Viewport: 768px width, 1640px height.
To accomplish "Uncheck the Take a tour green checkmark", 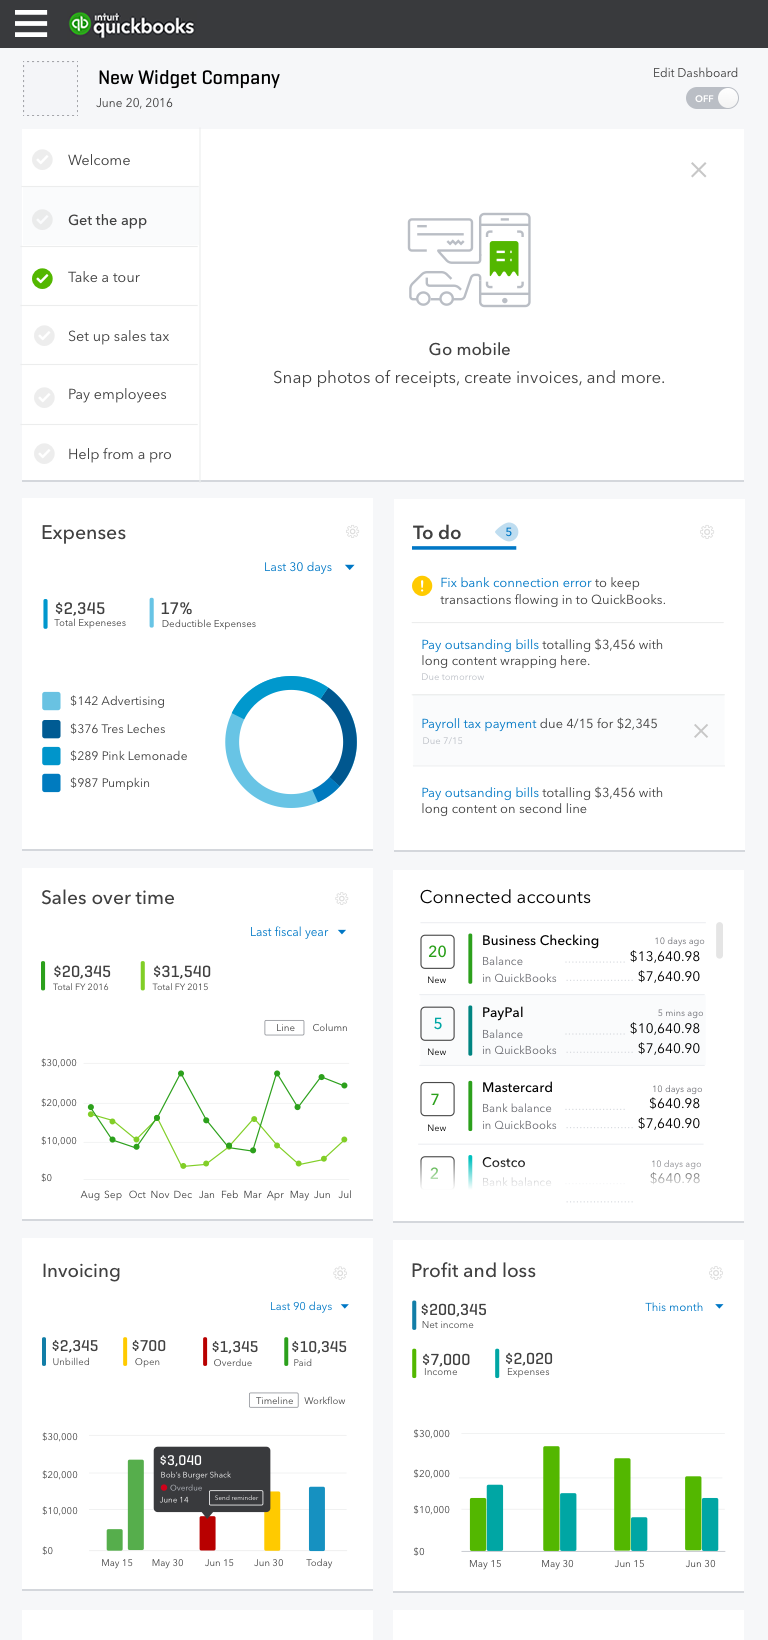I will pos(43,278).
